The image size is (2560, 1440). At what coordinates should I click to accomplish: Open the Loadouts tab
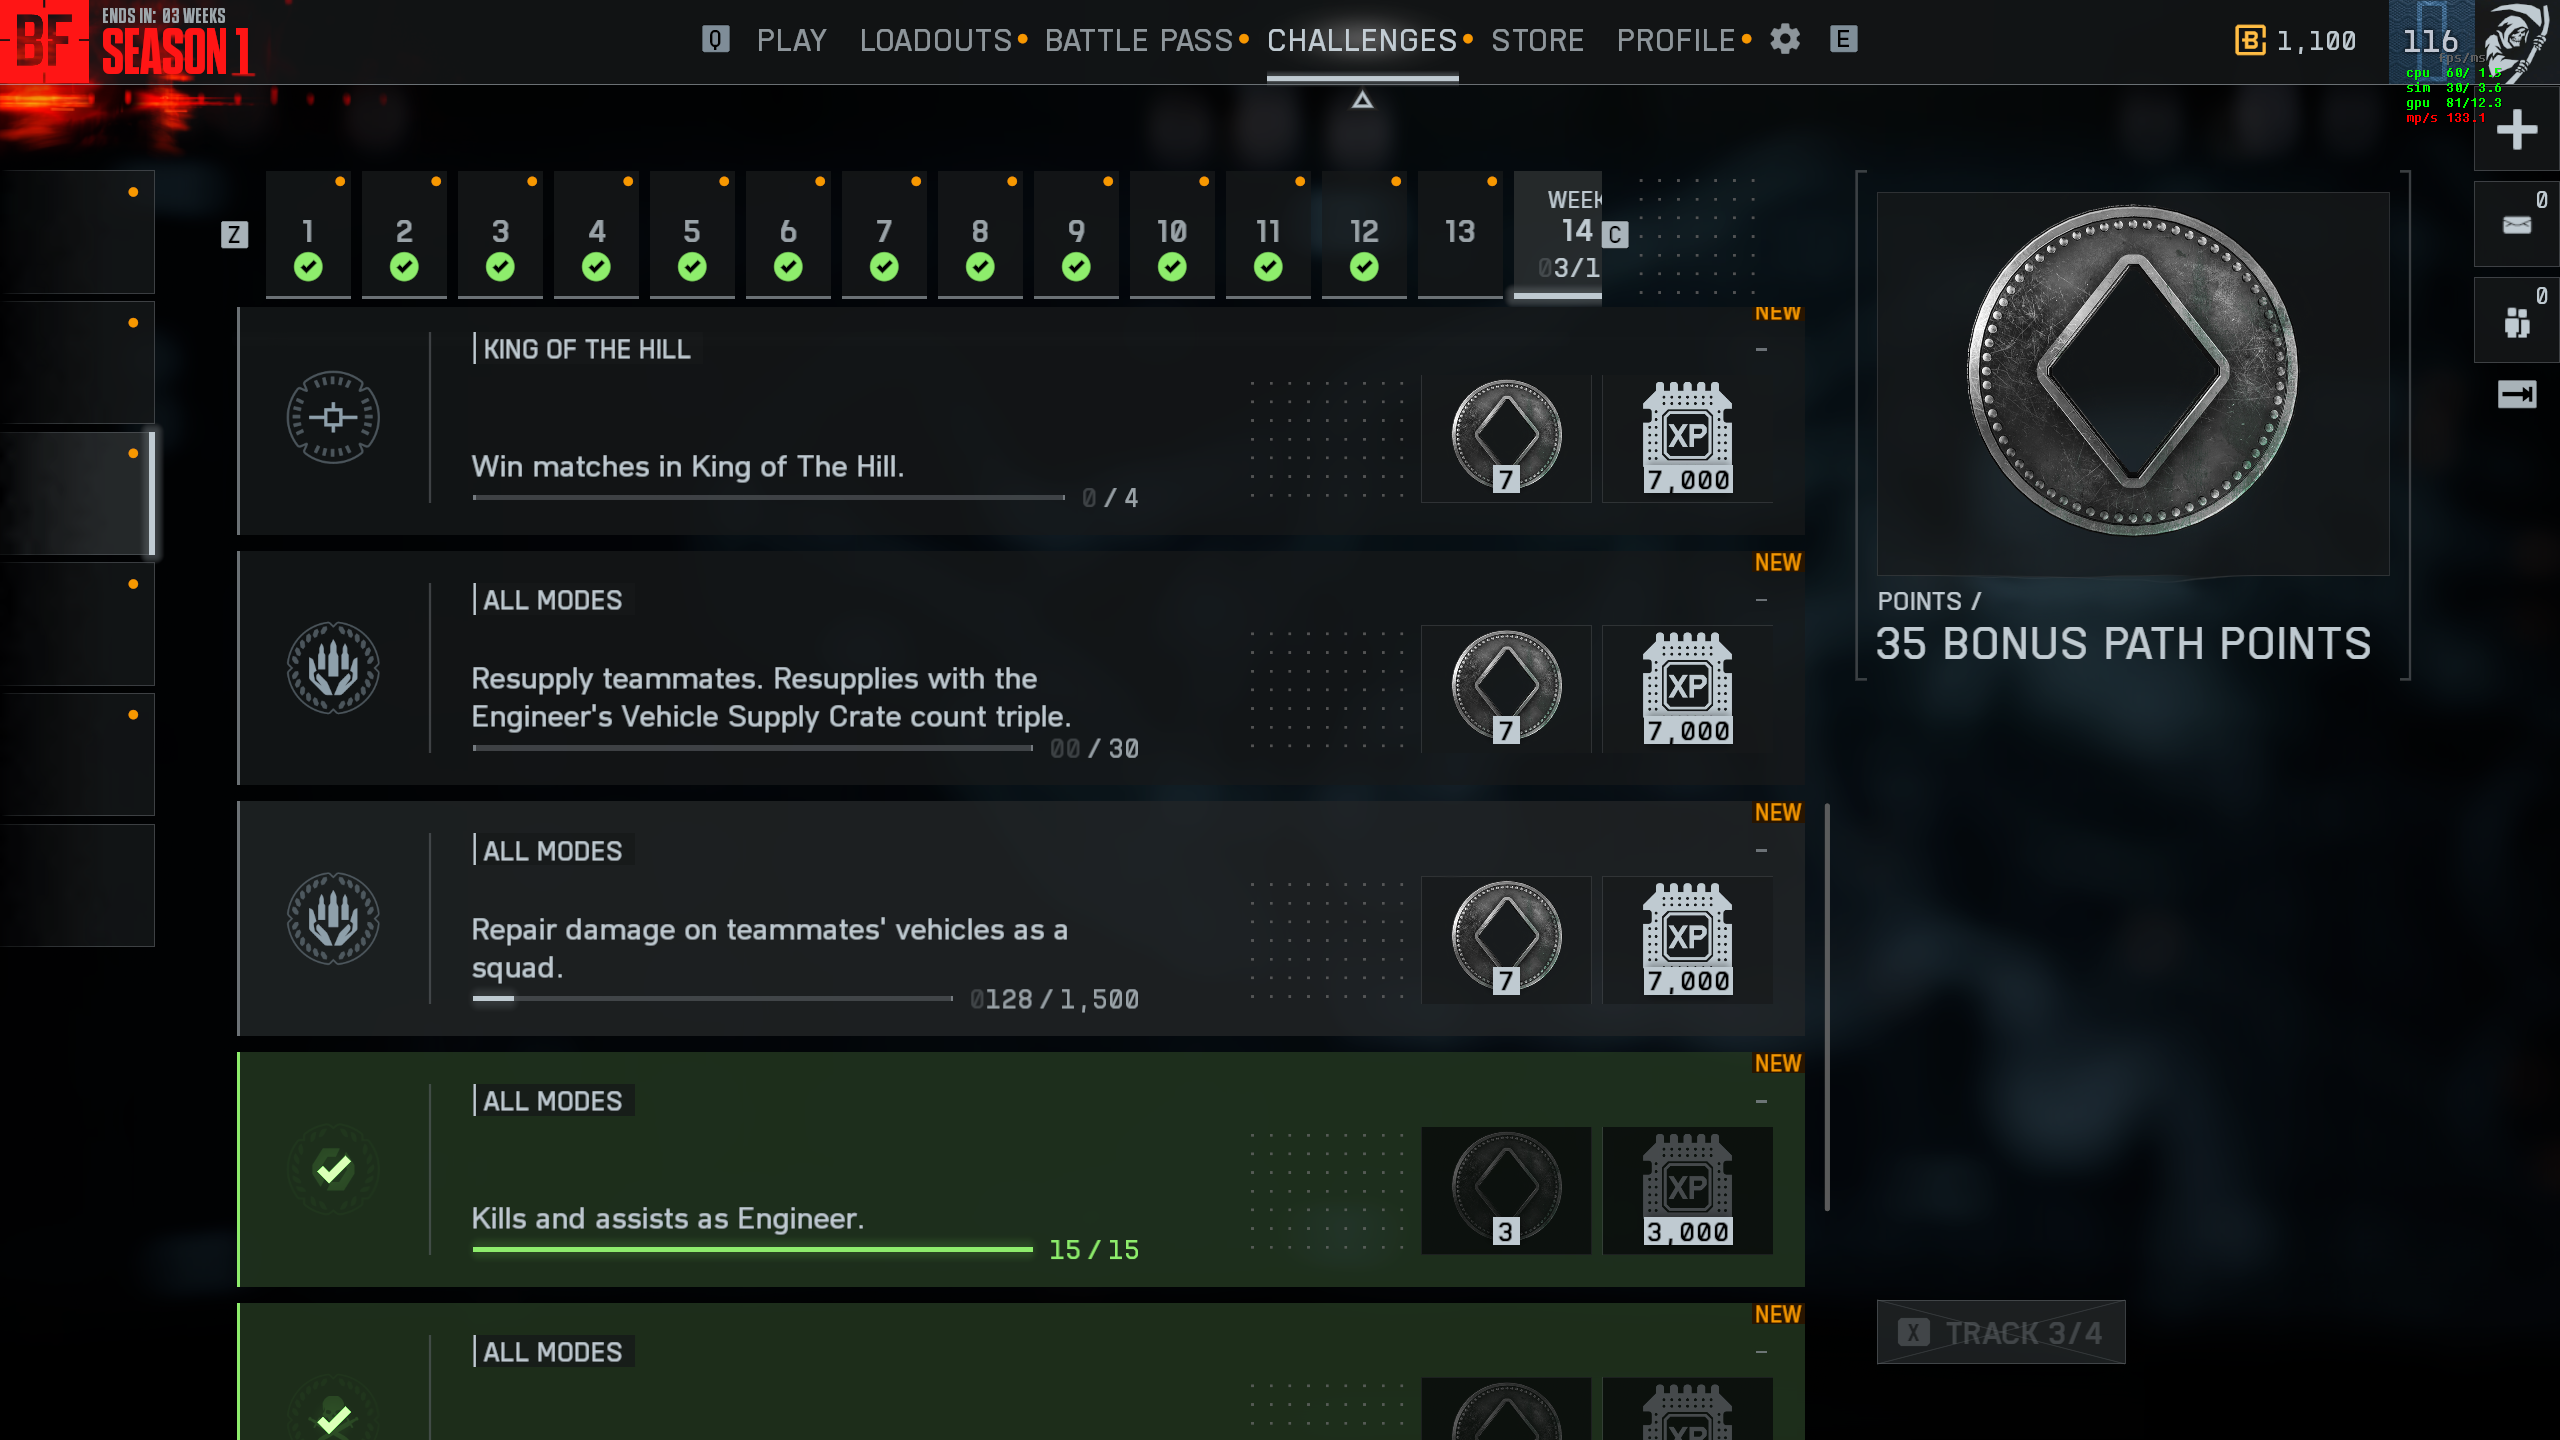(936, 41)
